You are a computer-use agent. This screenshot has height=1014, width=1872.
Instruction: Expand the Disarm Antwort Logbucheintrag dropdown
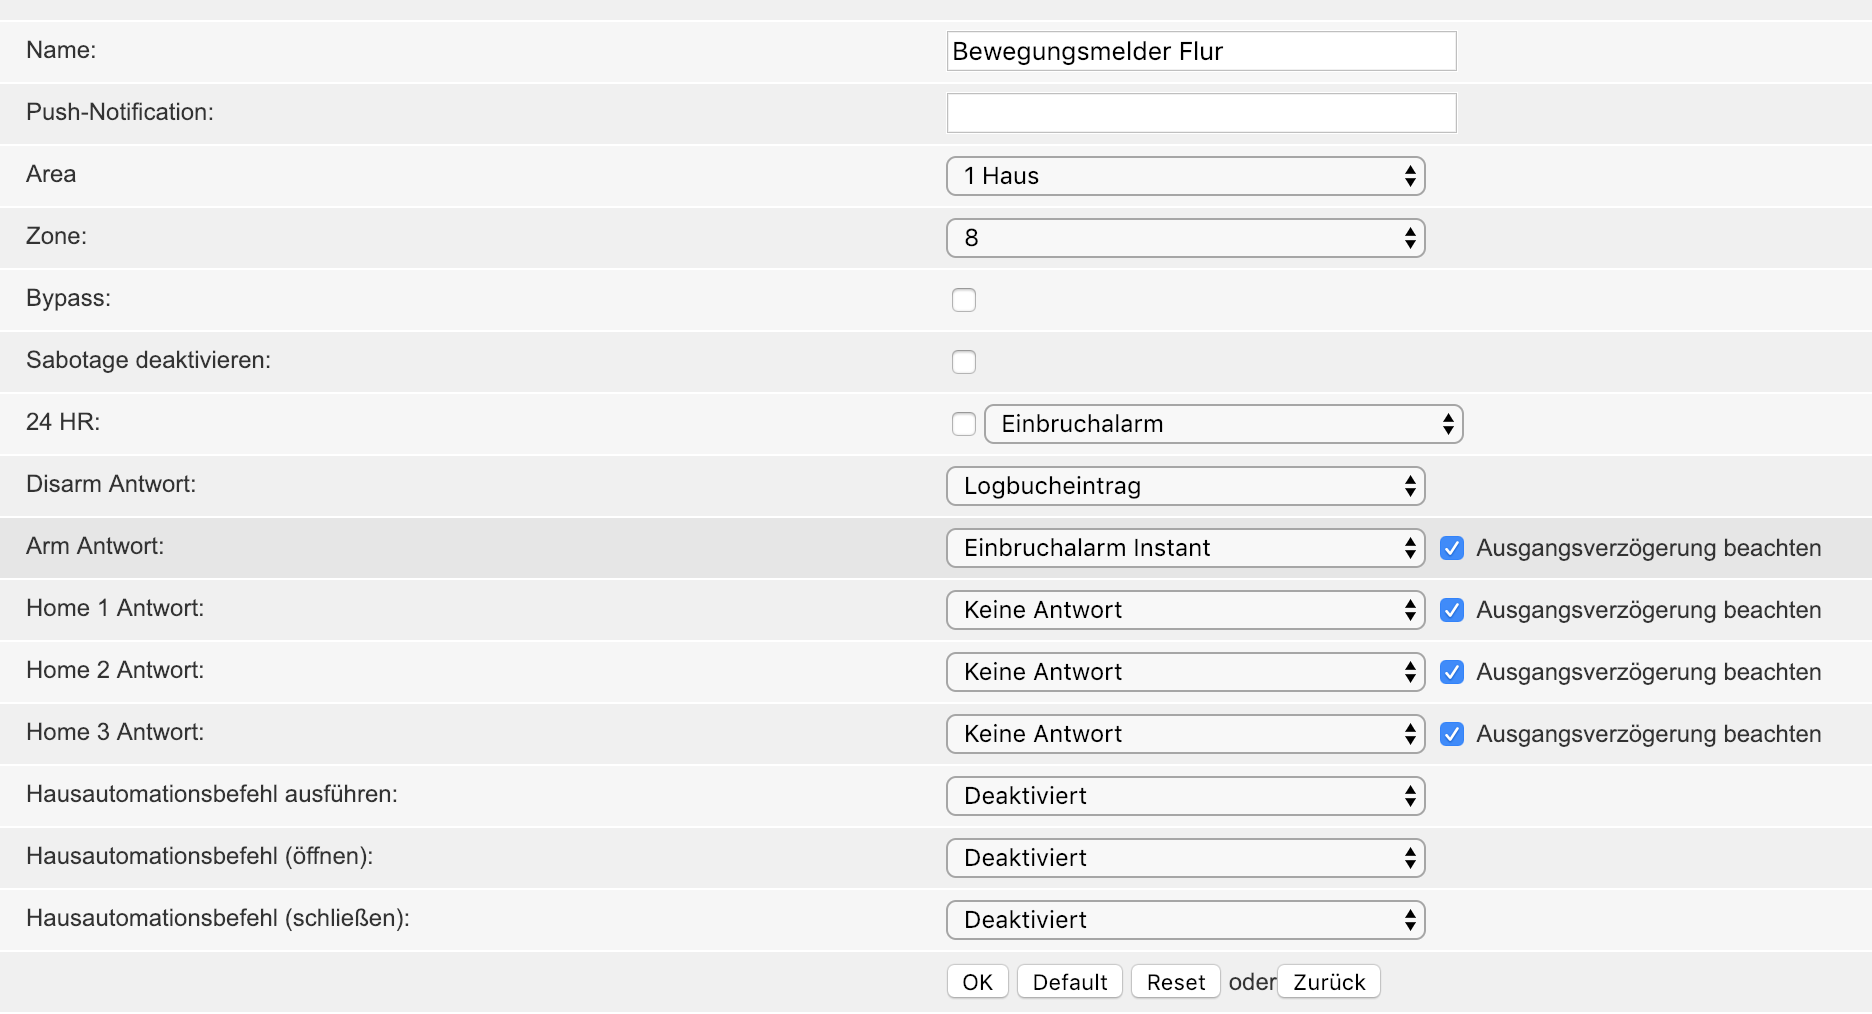click(x=1185, y=486)
